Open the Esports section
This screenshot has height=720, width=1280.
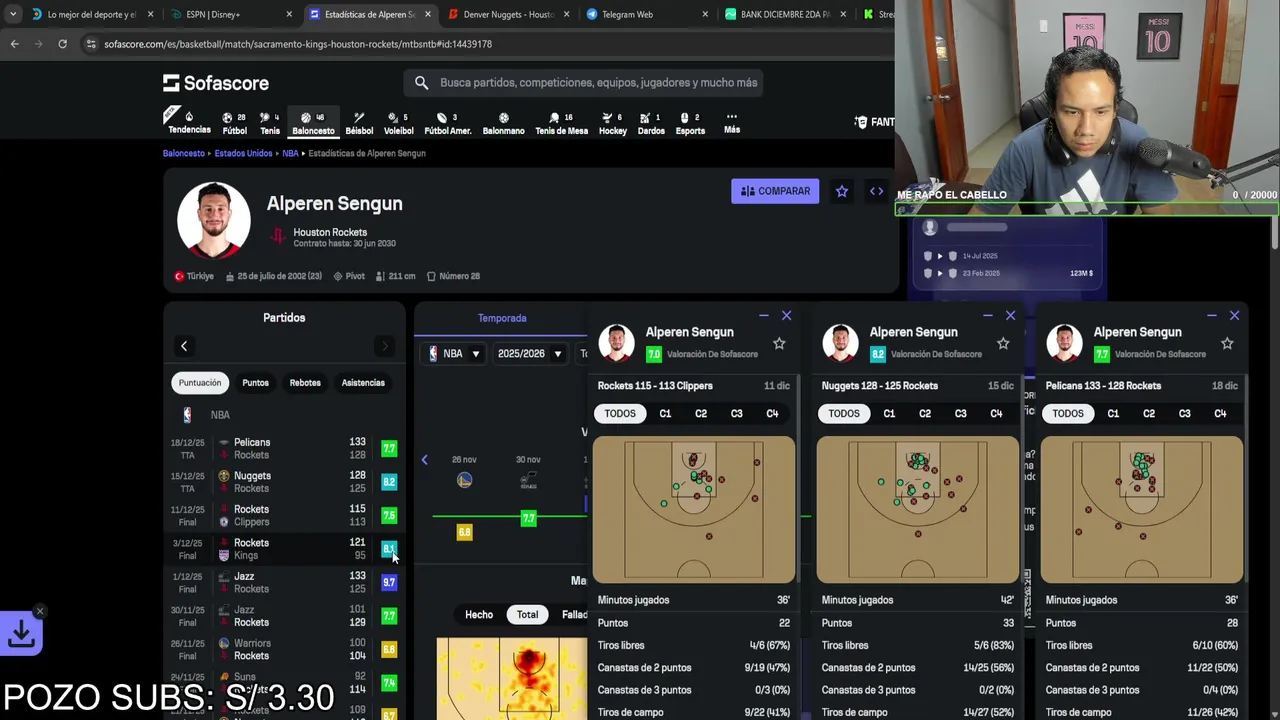(690, 123)
